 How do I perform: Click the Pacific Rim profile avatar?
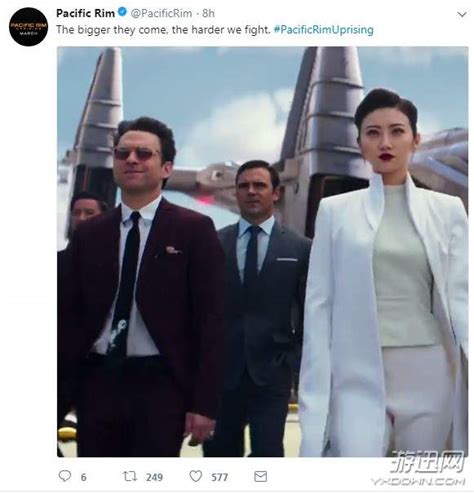28,27
